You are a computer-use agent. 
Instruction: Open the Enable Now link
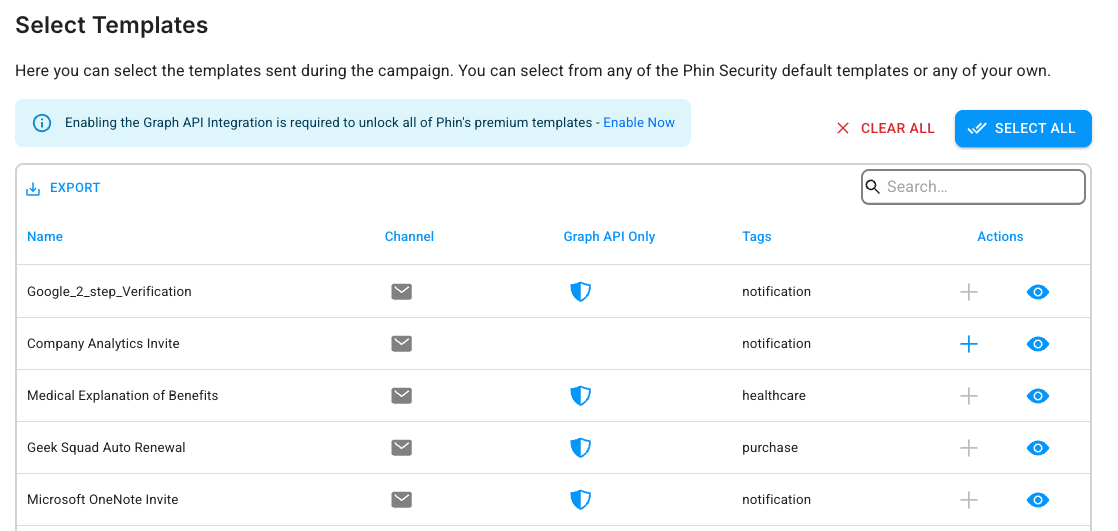pos(639,123)
